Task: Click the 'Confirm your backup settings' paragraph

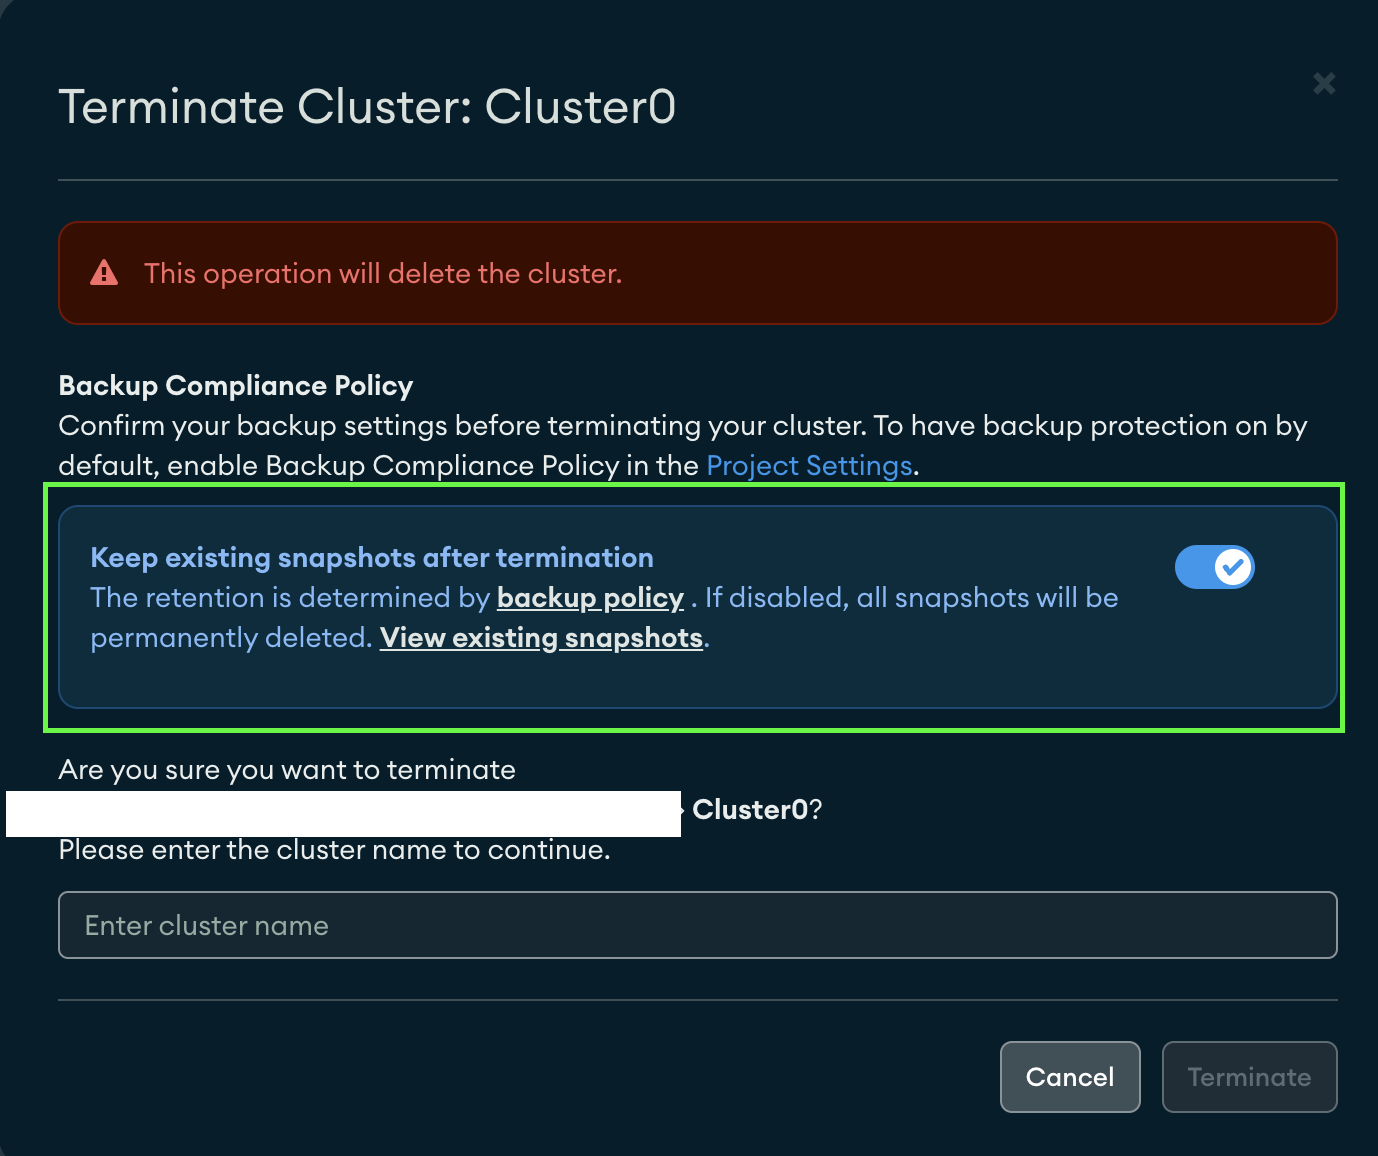Action: click(682, 426)
